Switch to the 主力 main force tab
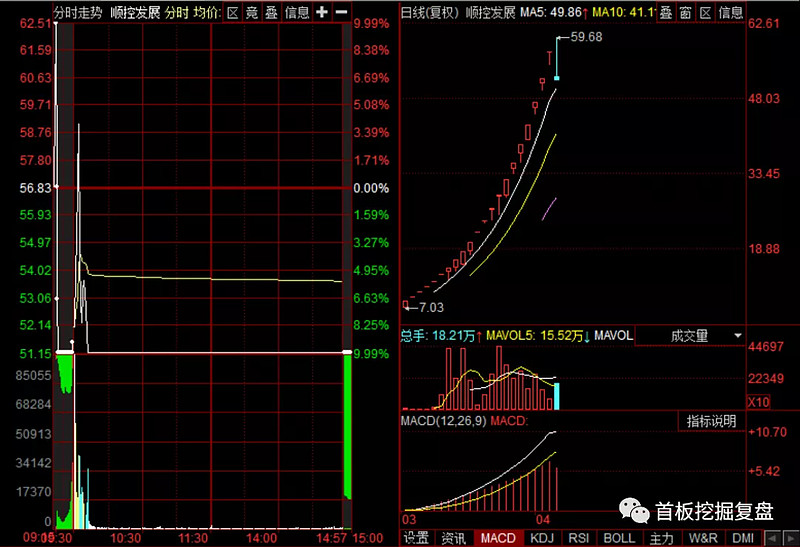The image size is (800, 547). pos(662,538)
